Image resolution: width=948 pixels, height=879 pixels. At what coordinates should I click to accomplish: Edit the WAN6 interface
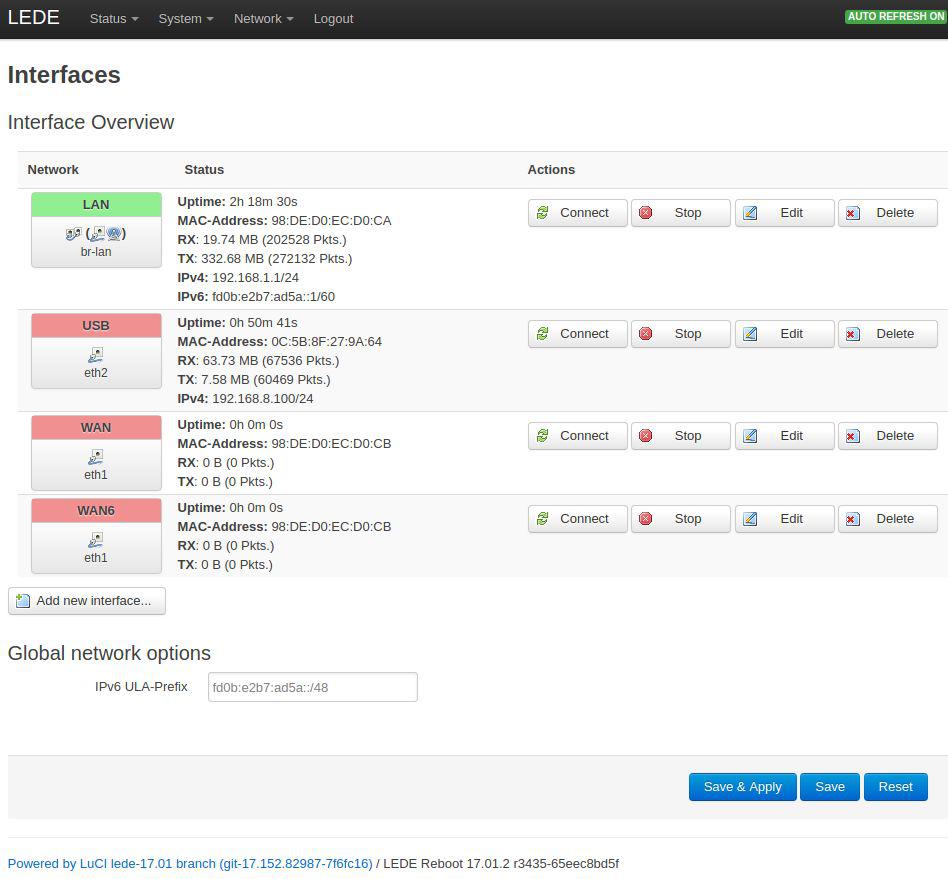(785, 519)
